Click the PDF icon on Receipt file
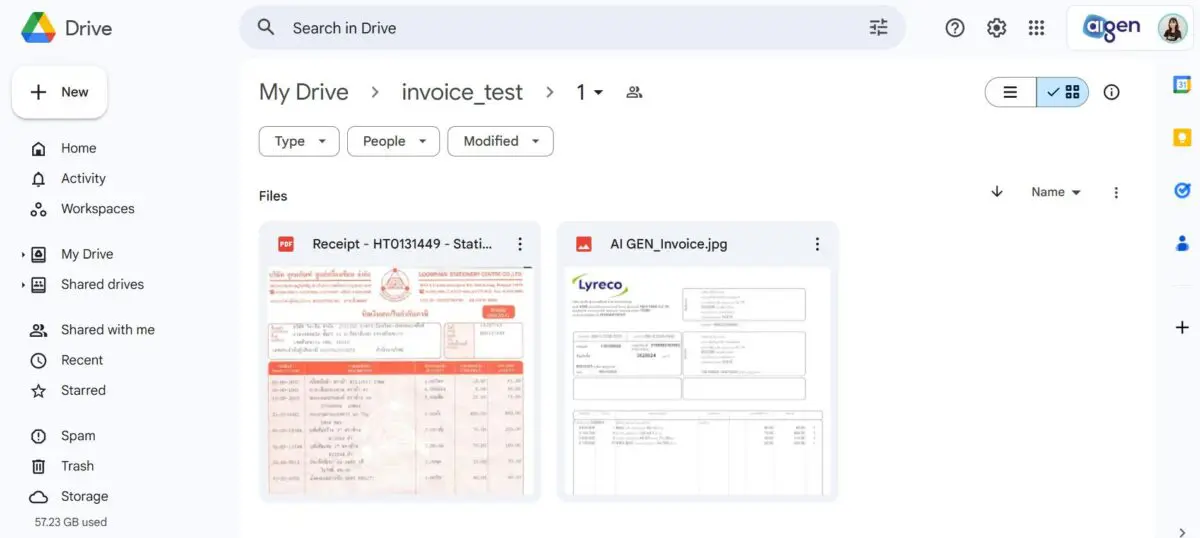 (x=286, y=244)
